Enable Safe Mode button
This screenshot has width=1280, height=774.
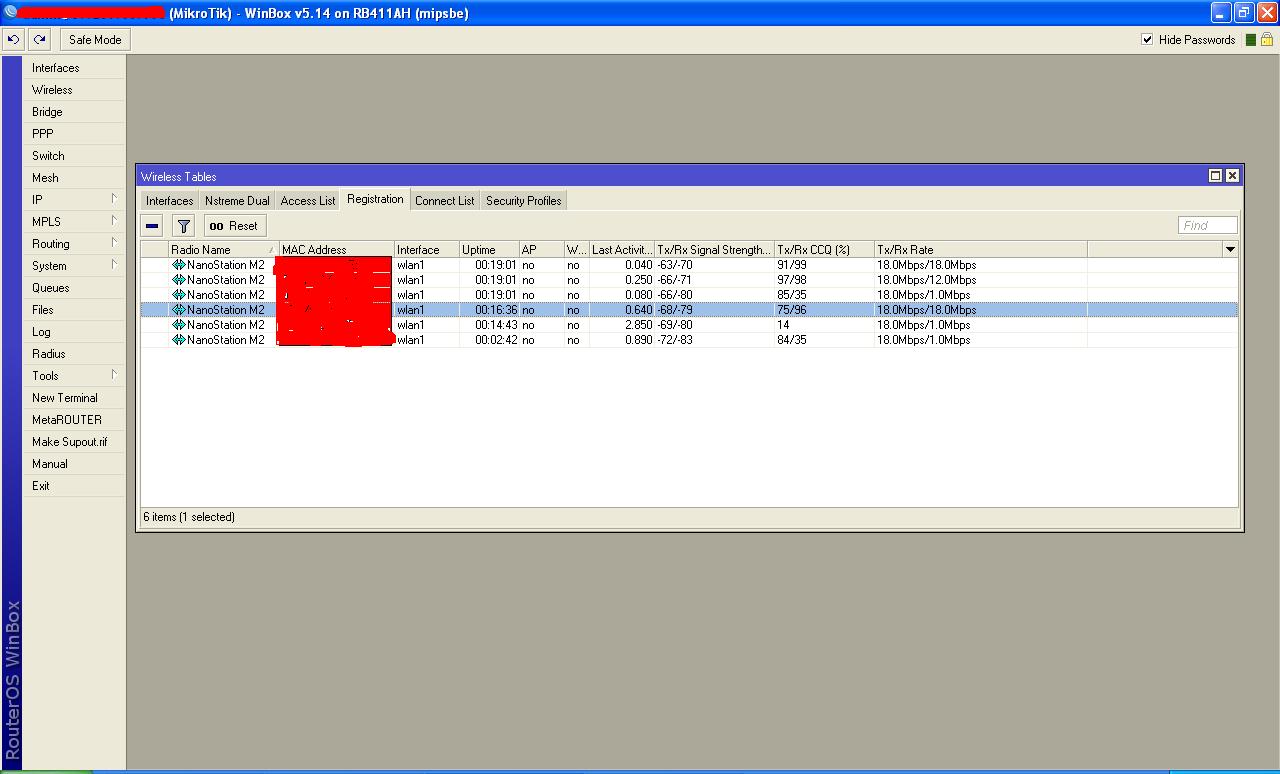click(95, 40)
